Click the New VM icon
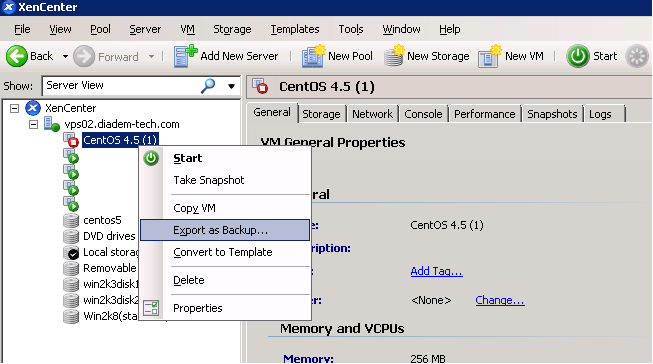653x364 pixels. click(490, 56)
